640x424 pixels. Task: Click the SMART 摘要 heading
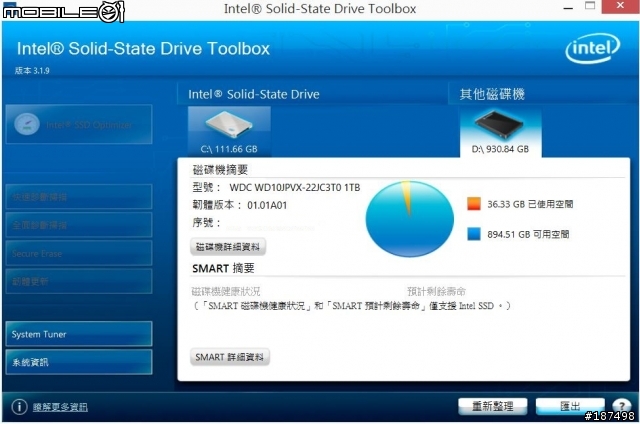click(x=223, y=268)
